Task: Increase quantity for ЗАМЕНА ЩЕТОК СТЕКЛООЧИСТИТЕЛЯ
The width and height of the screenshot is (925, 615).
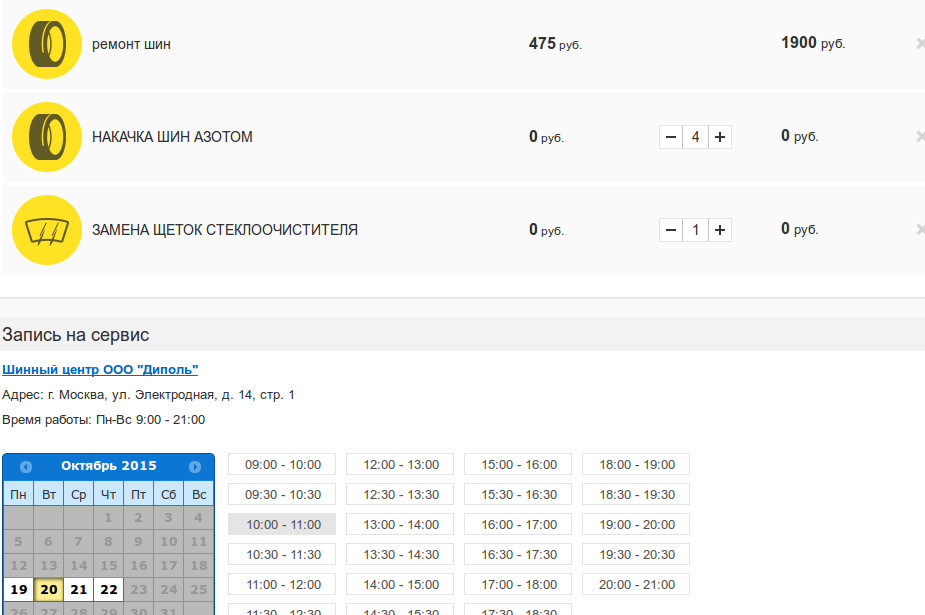Action: pos(720,230)
